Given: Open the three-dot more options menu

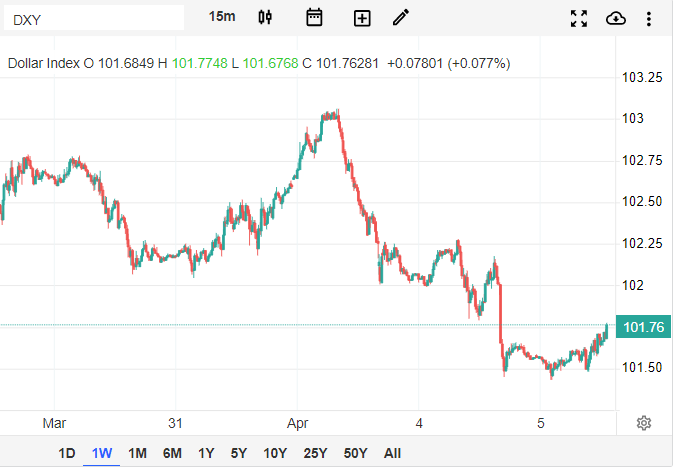Looking at the screenshot, I should (x=649, y=18).
